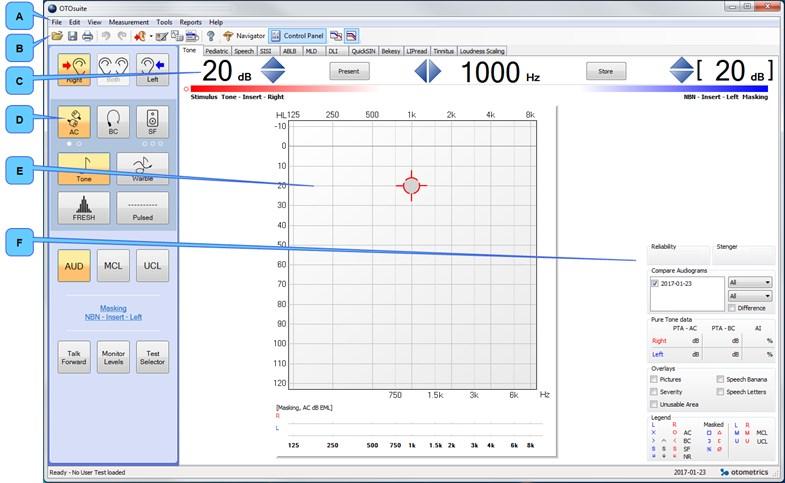Click the Open folder toolbar icon
785x483 pixels.
pos(57,36)
